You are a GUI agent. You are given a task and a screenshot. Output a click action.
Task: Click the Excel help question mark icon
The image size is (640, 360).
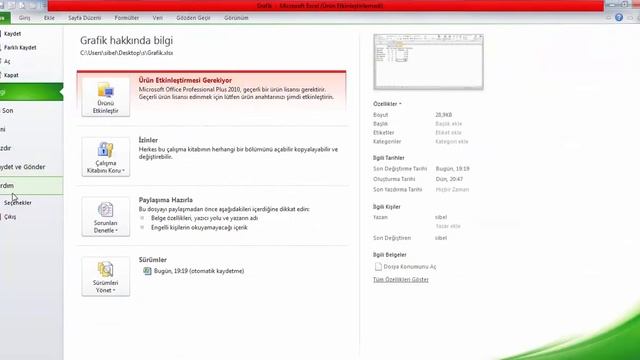click(619, 18)
